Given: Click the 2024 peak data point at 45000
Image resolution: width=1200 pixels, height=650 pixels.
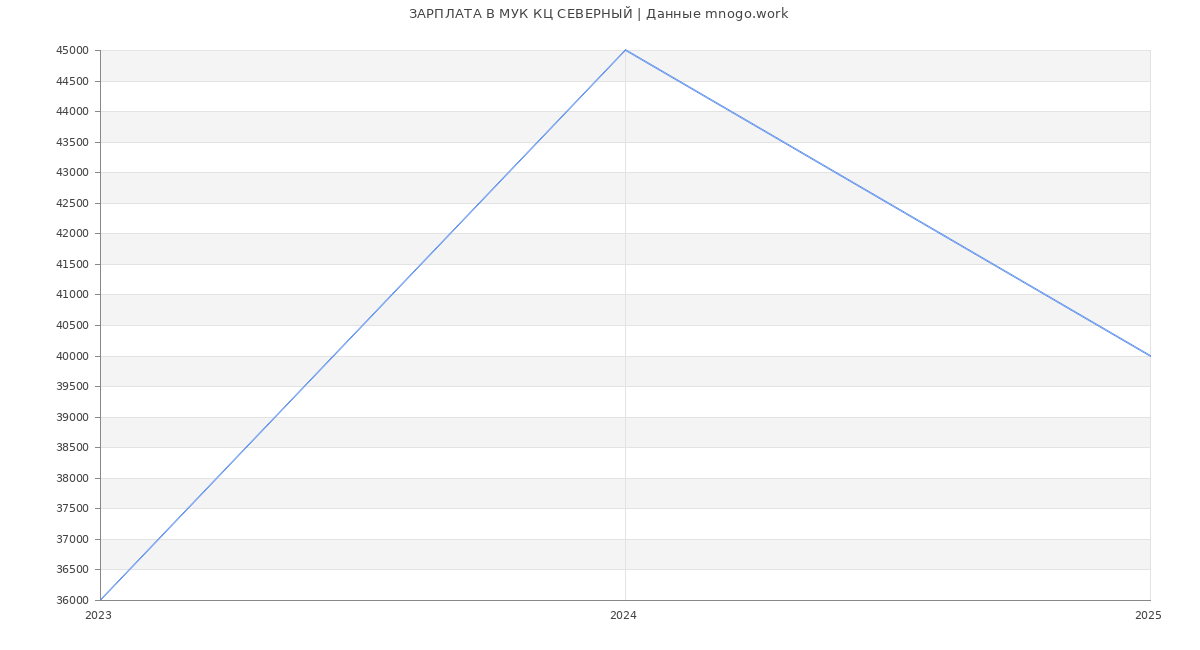Looking at the screenshot, I should 625,50.
